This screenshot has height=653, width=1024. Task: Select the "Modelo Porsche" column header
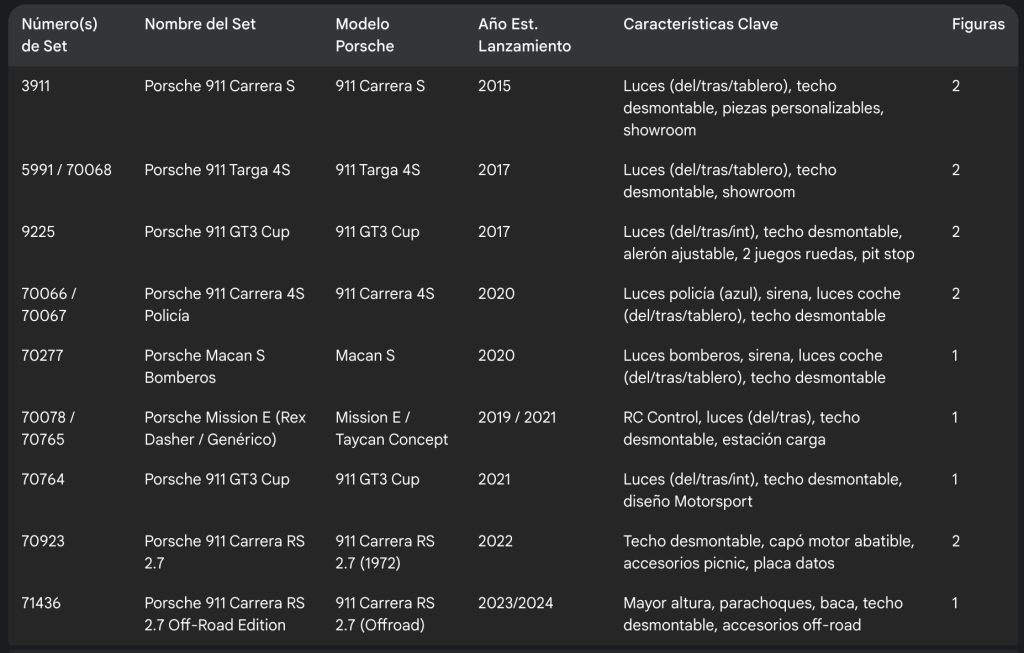(x=364, y=35)
